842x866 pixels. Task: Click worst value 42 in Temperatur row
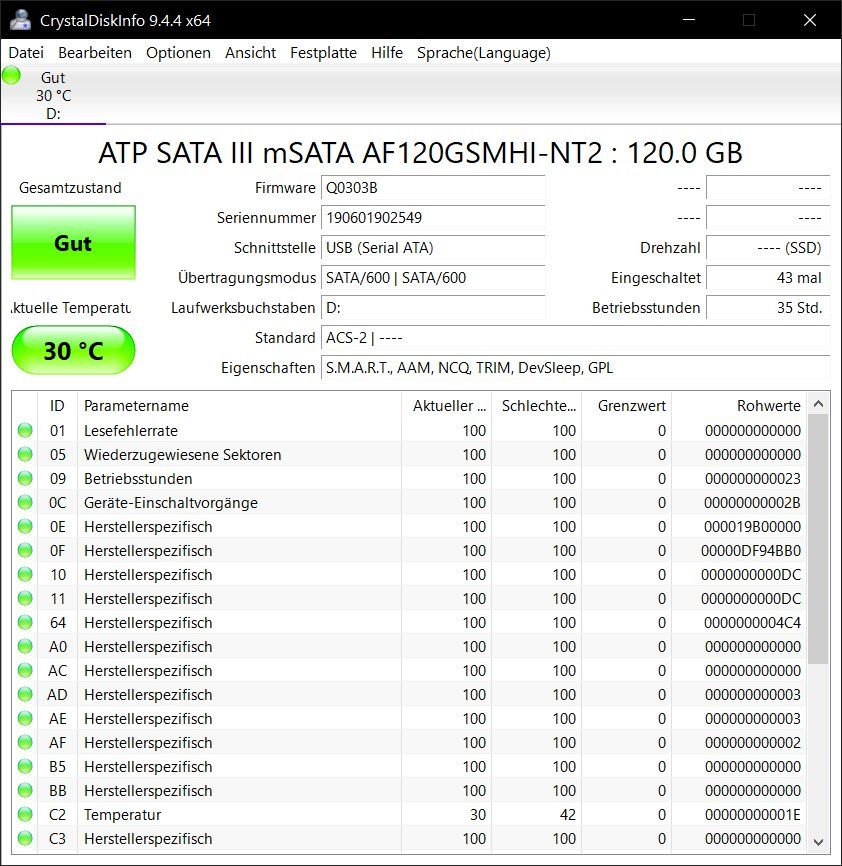point(568,815)
